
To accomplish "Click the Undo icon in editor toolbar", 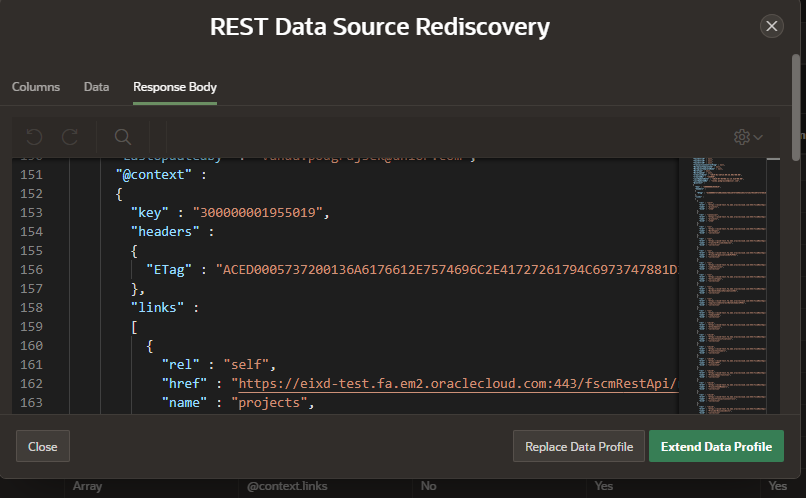I will [x=35, y=136].
